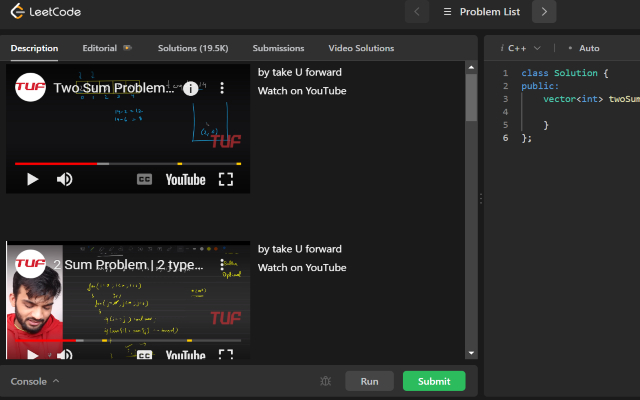Click the panel divider handle dots
Screen dimensions: 640x400
tap(481, 199)
